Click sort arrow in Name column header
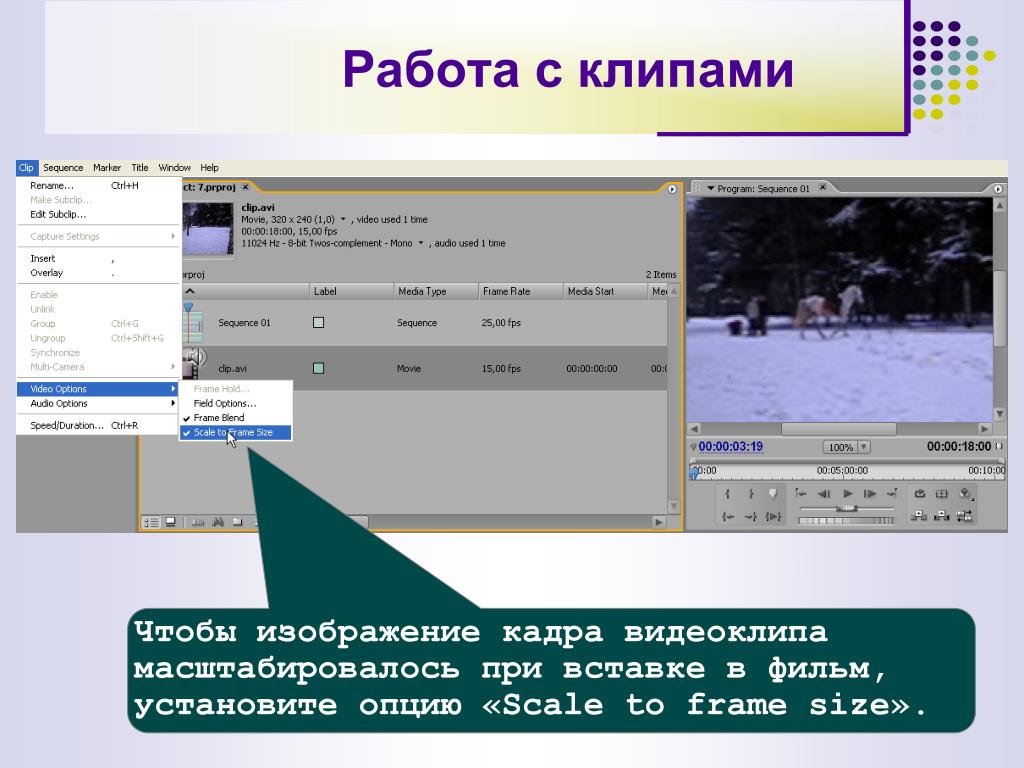 [x=190, y=291]
